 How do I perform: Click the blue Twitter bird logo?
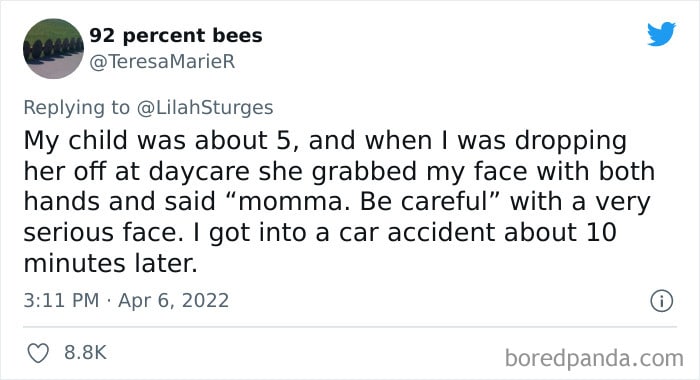click(x=661, y=33)
